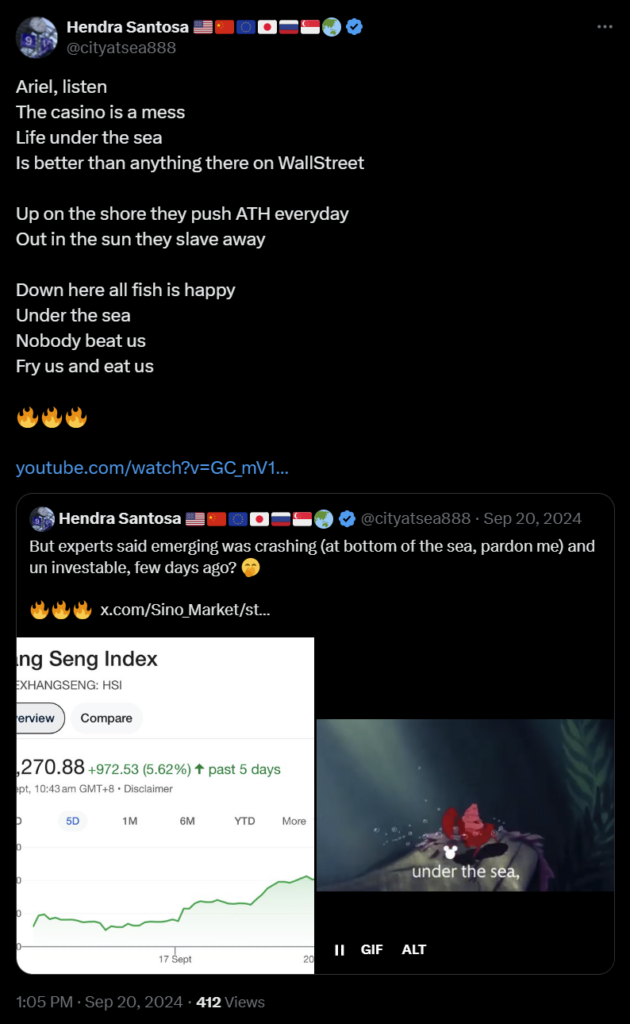Open the Little Mermaid under the sea GIF
This screenshot has height=1024, width=630.
tap(465, 805)
